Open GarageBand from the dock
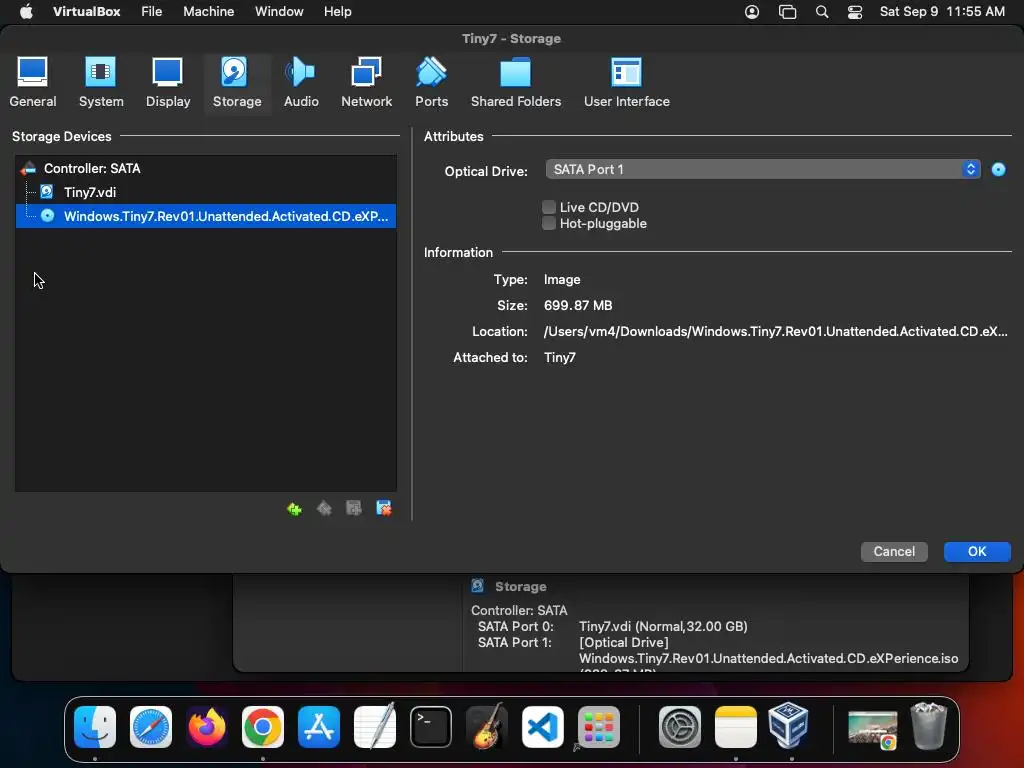1024x768 pixels. point(487,726)
